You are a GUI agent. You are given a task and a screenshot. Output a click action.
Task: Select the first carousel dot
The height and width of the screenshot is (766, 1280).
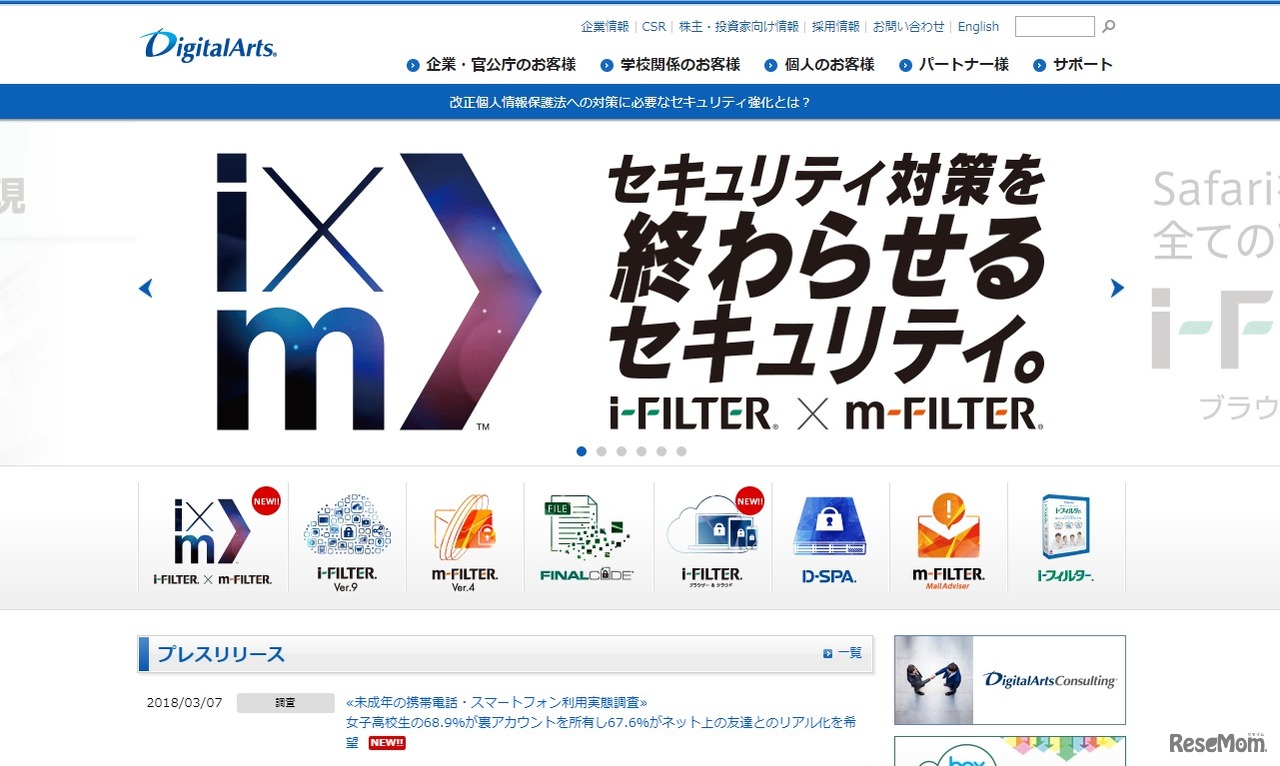click(x=582, y=451)
